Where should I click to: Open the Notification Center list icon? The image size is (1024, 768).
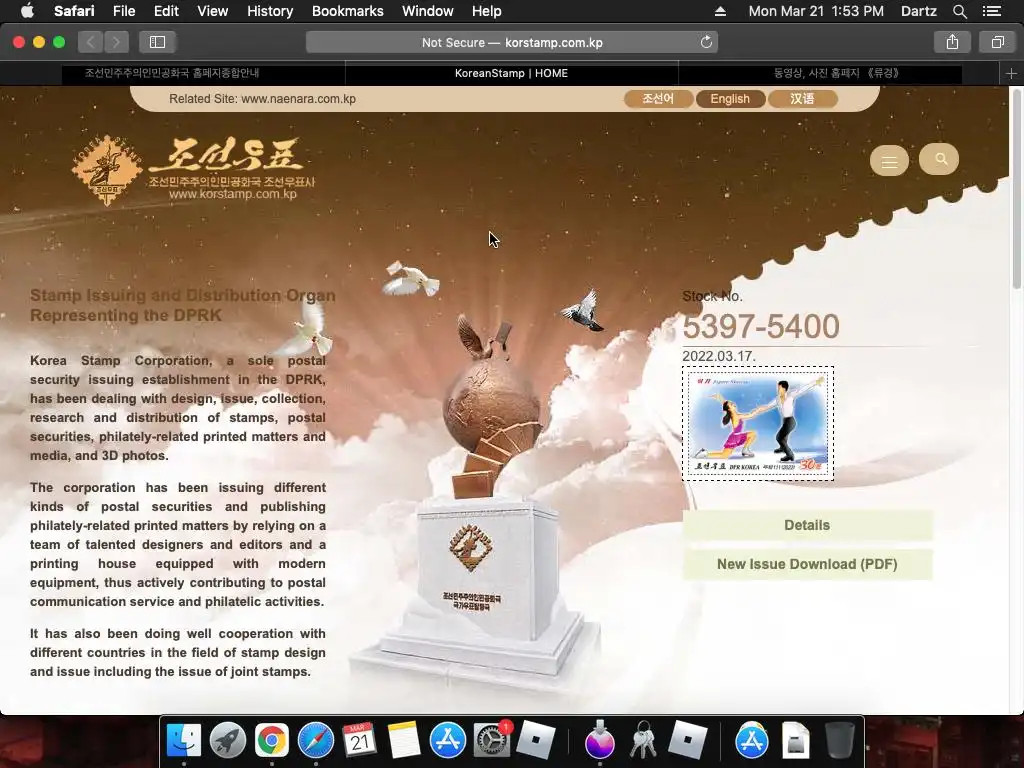[991, 11]
